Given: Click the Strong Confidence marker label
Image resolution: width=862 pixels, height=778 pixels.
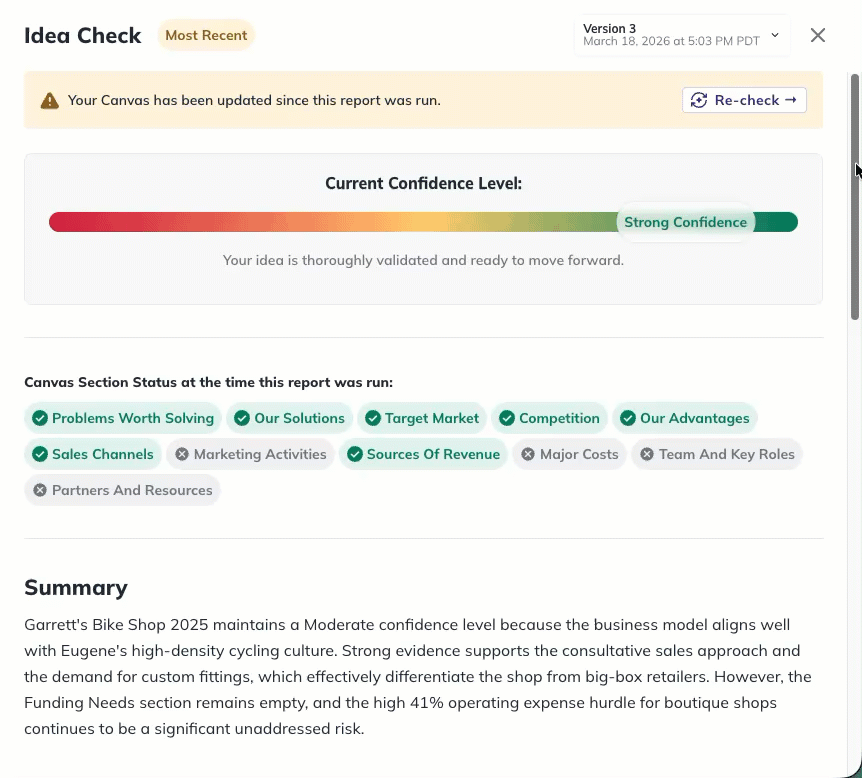Looking at the screenshot, I should pos(685,222).
